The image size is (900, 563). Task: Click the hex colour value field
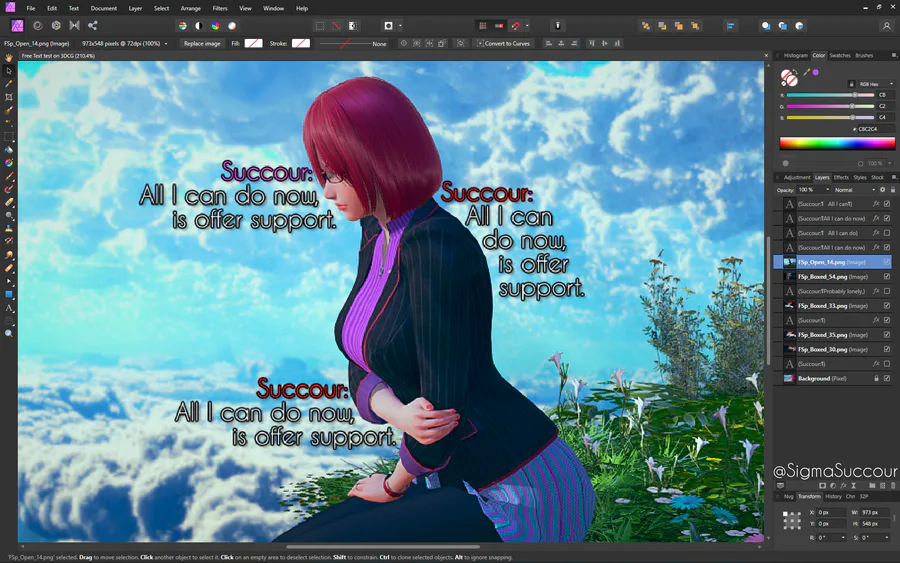[876, 129]
